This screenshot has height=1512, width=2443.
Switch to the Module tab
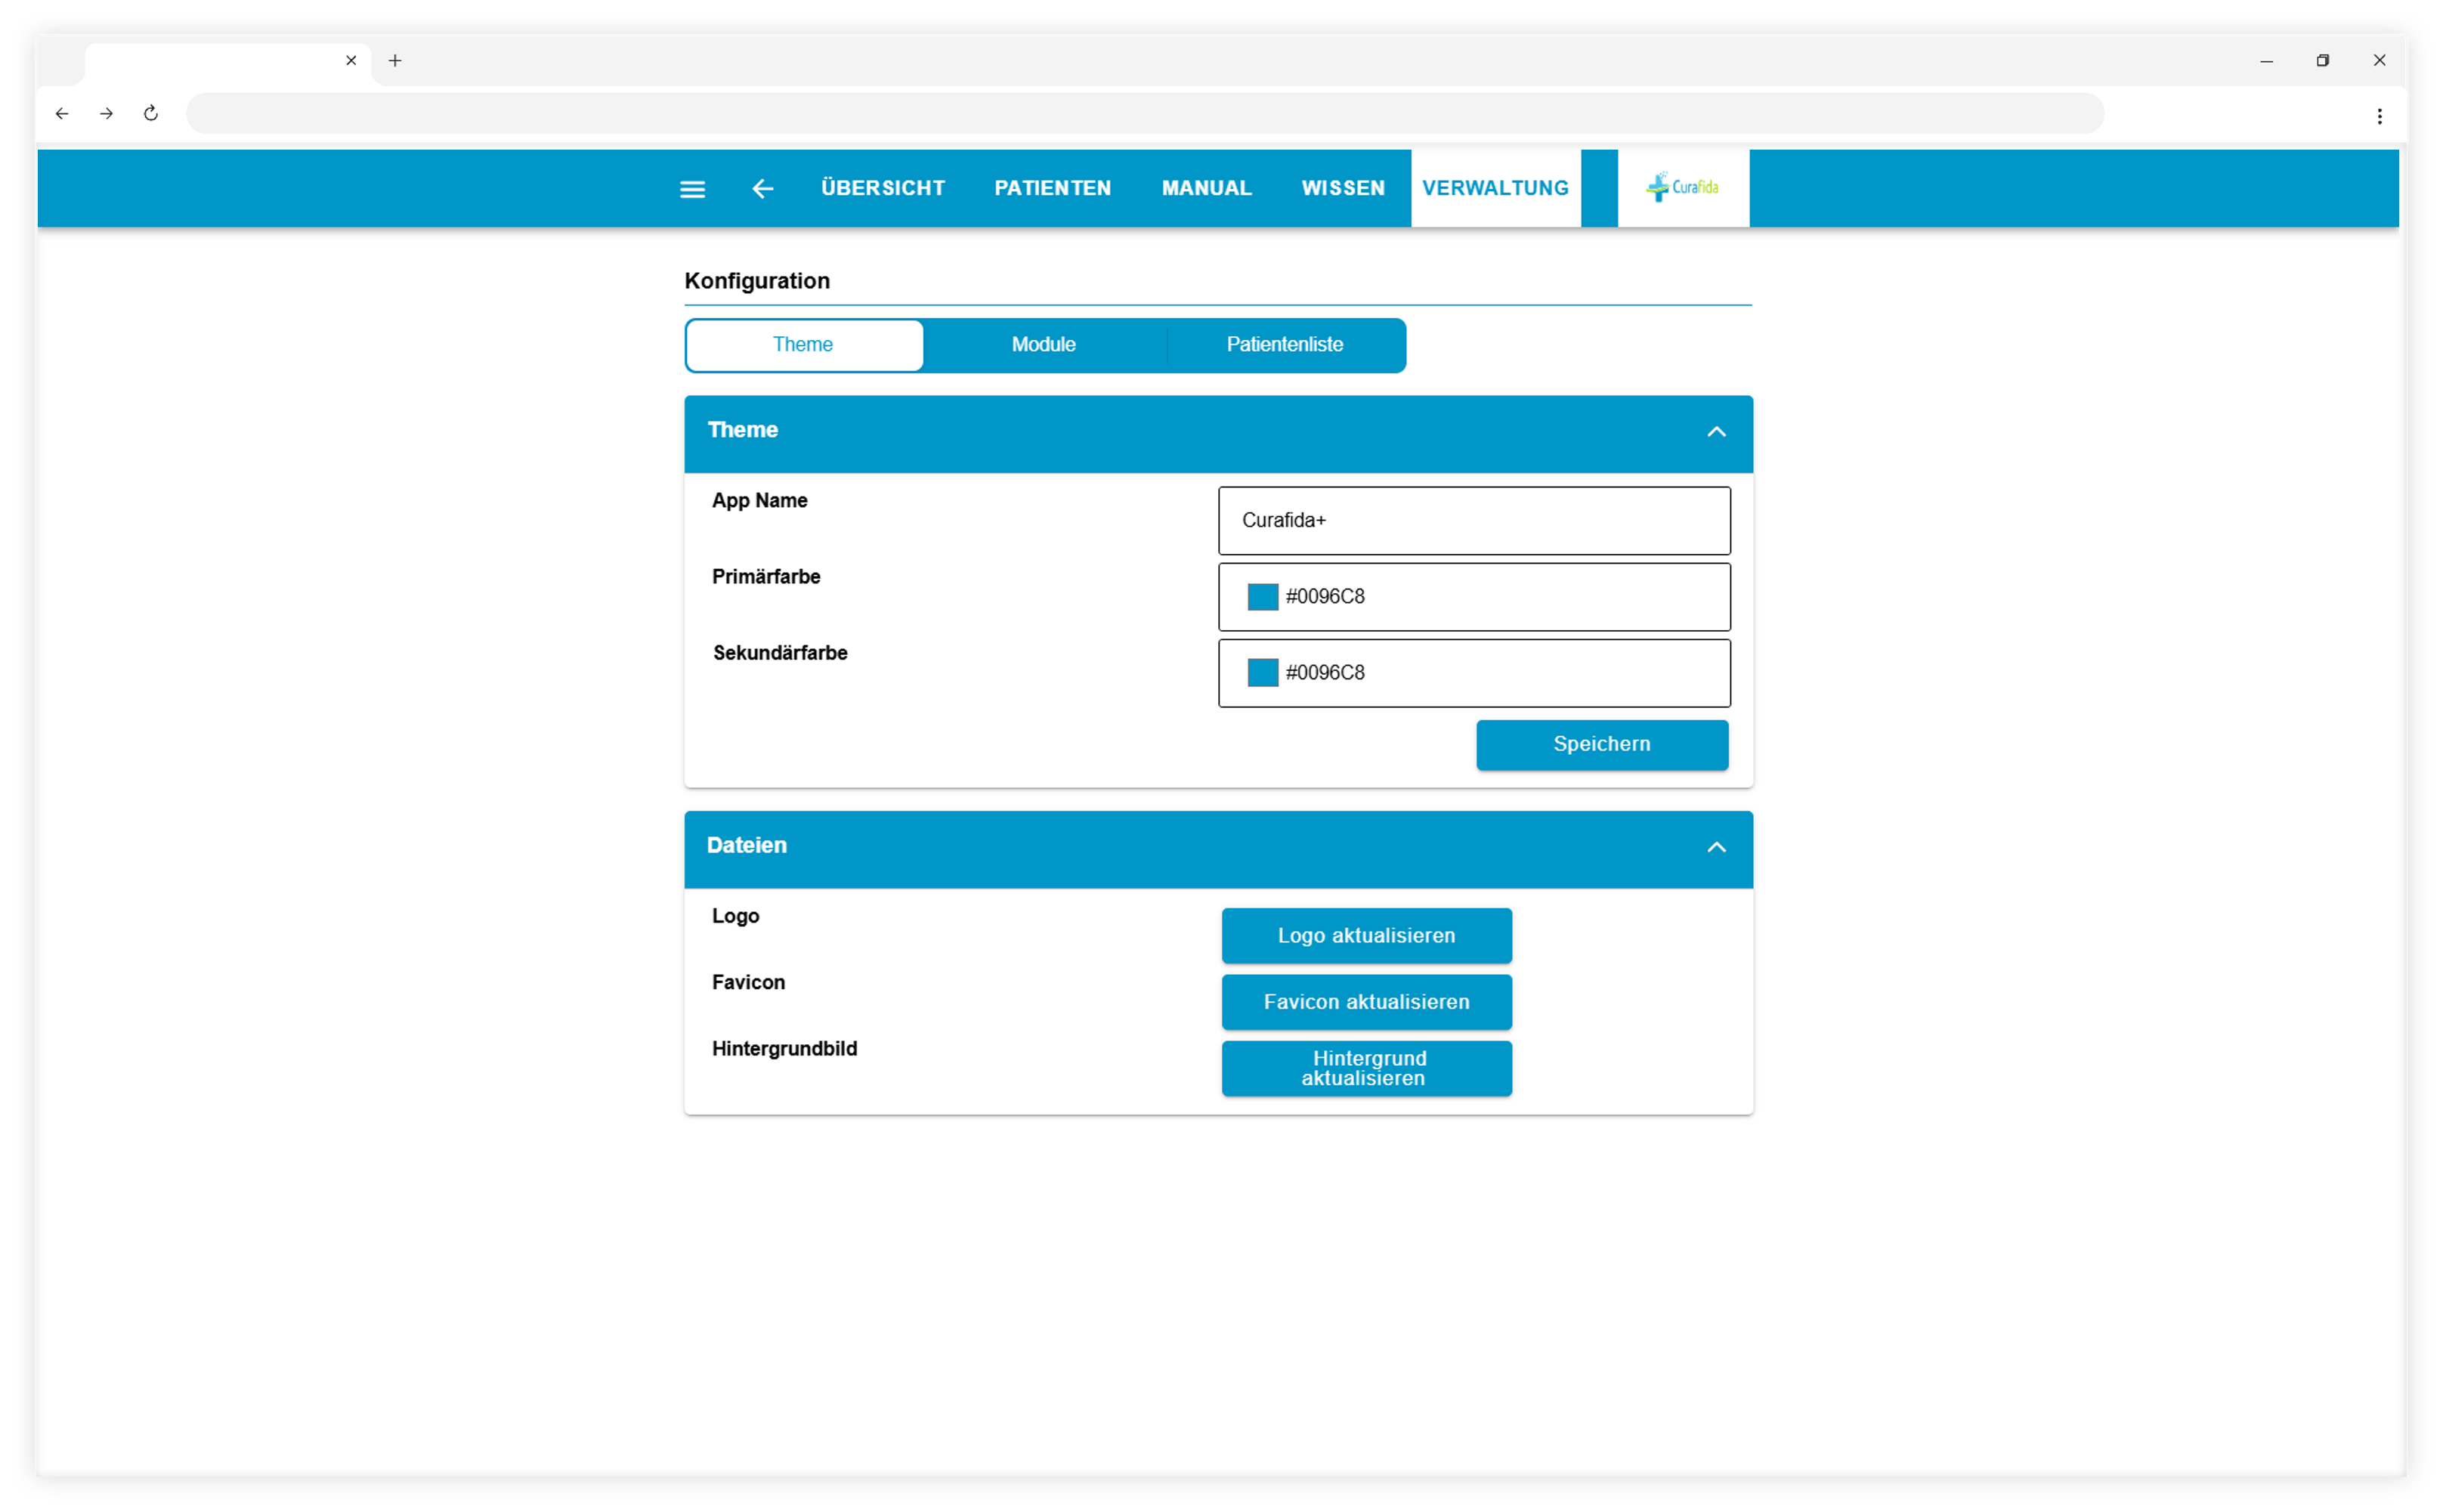coord(1044,345)
